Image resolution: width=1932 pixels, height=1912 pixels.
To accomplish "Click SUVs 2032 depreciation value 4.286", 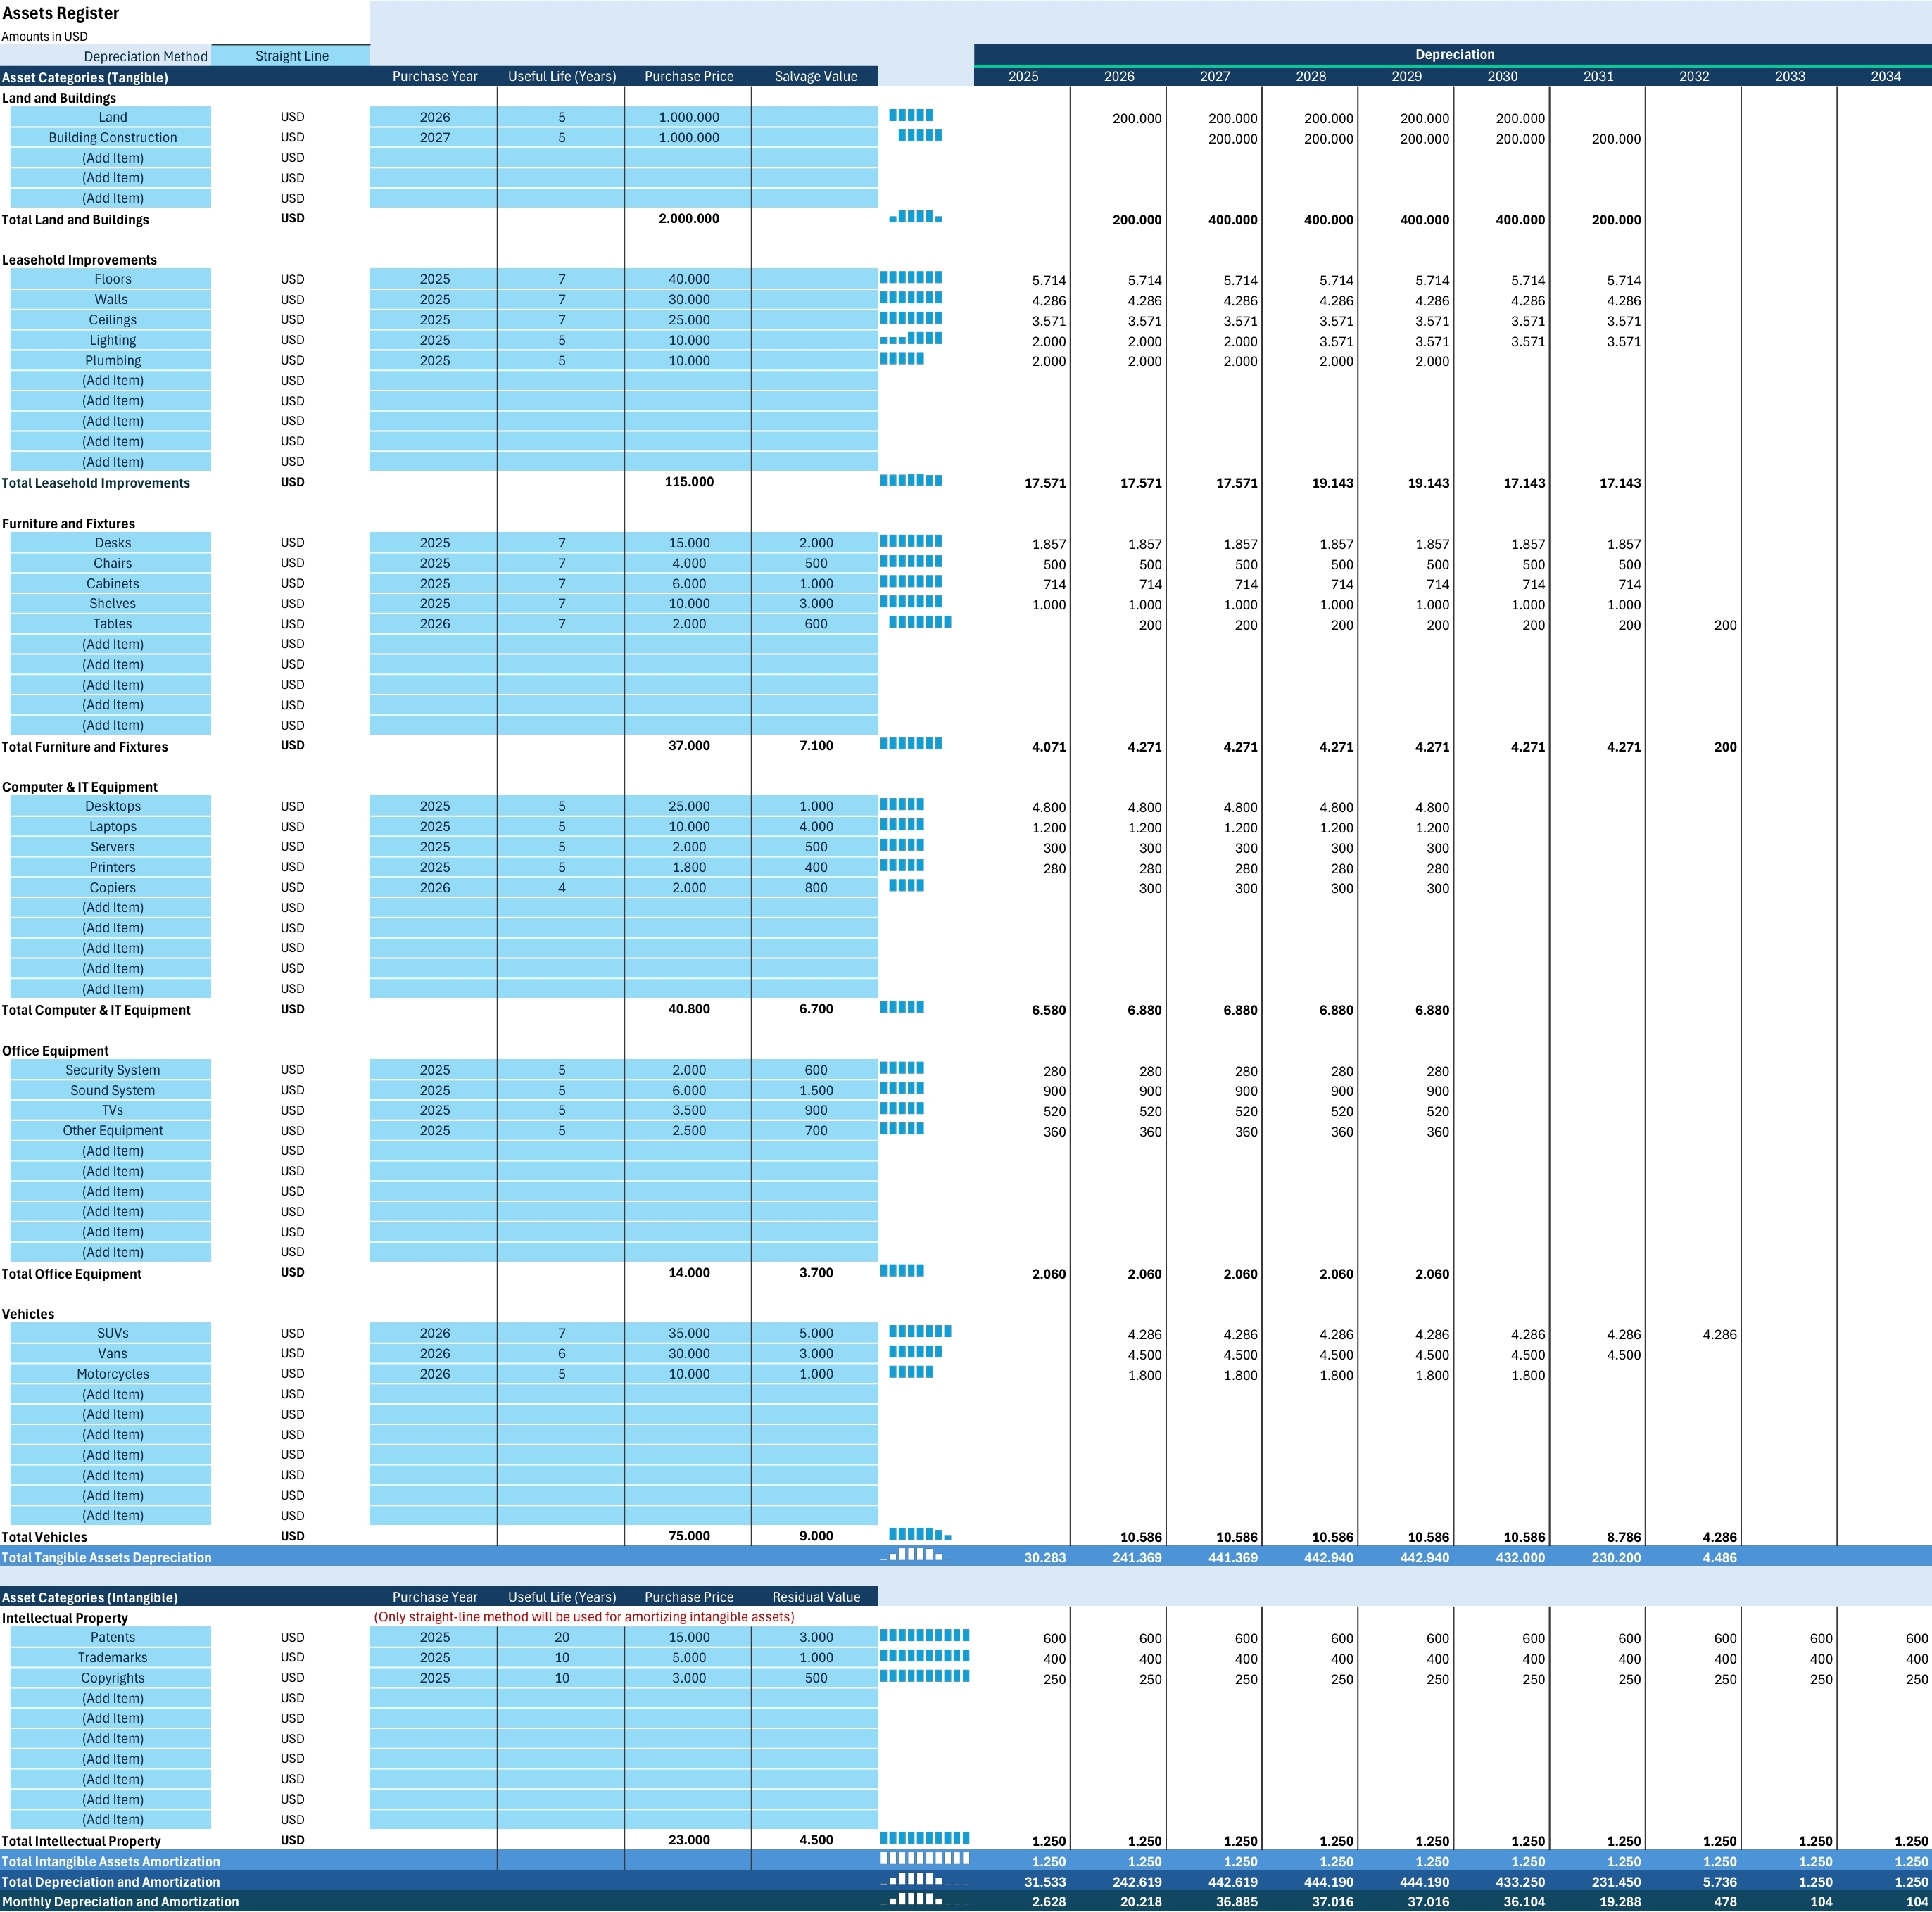I will click(1719, 1334).
